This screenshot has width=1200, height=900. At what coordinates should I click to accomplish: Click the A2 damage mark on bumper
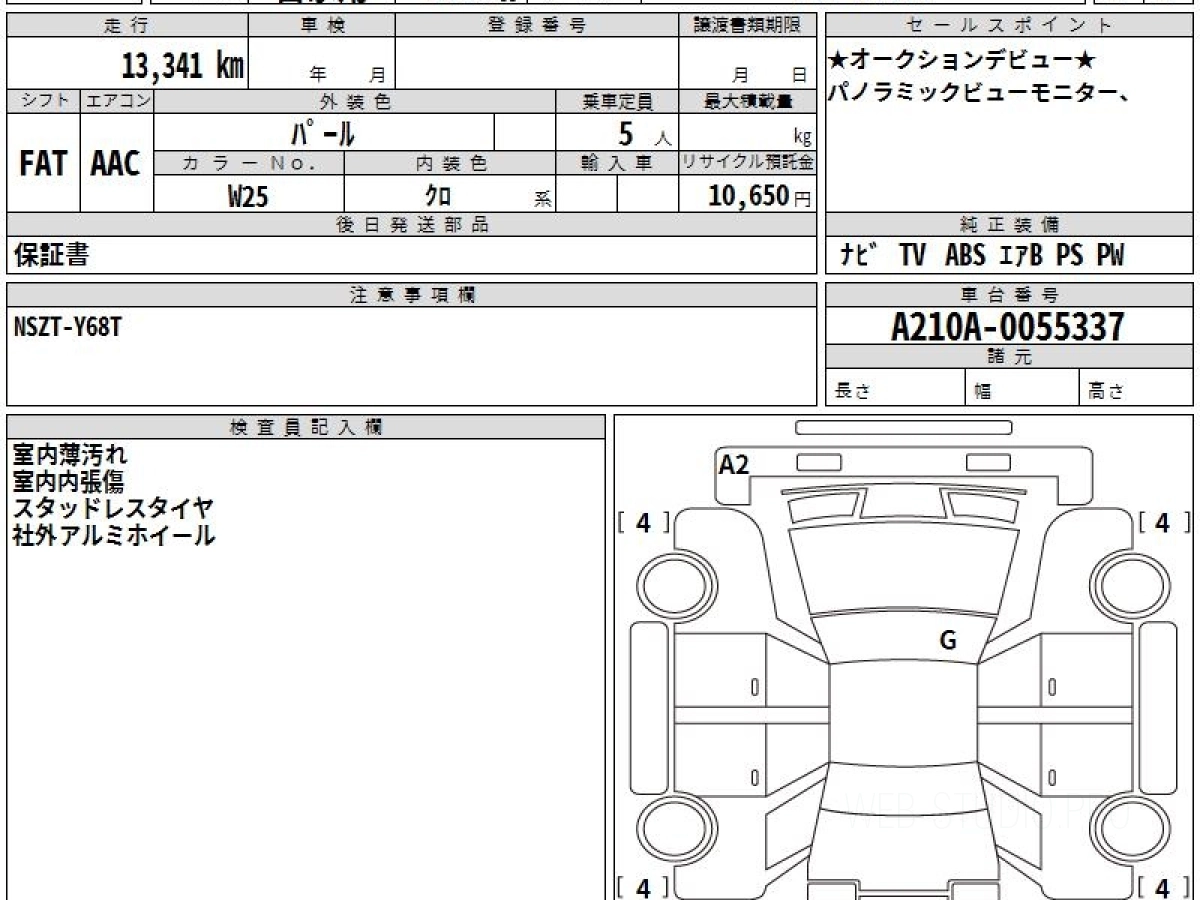[x=734, y=464]
